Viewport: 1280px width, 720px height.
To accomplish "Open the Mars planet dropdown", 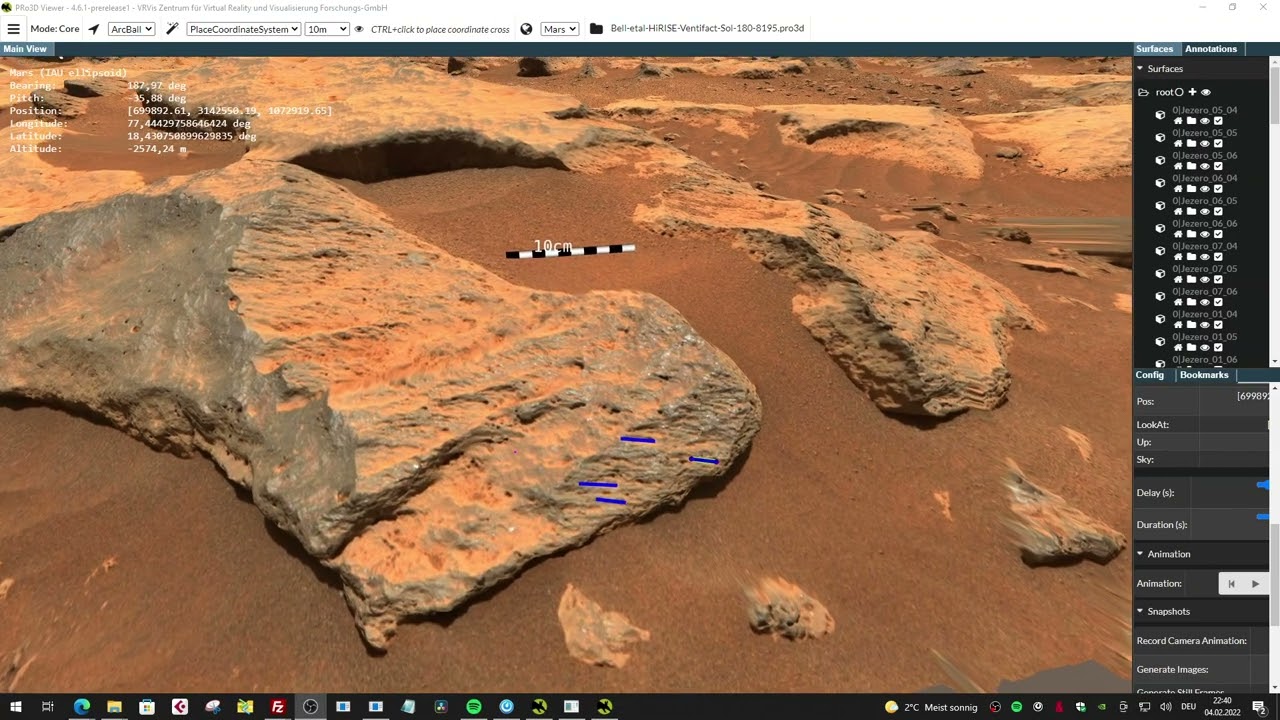I will pos(559,29).
